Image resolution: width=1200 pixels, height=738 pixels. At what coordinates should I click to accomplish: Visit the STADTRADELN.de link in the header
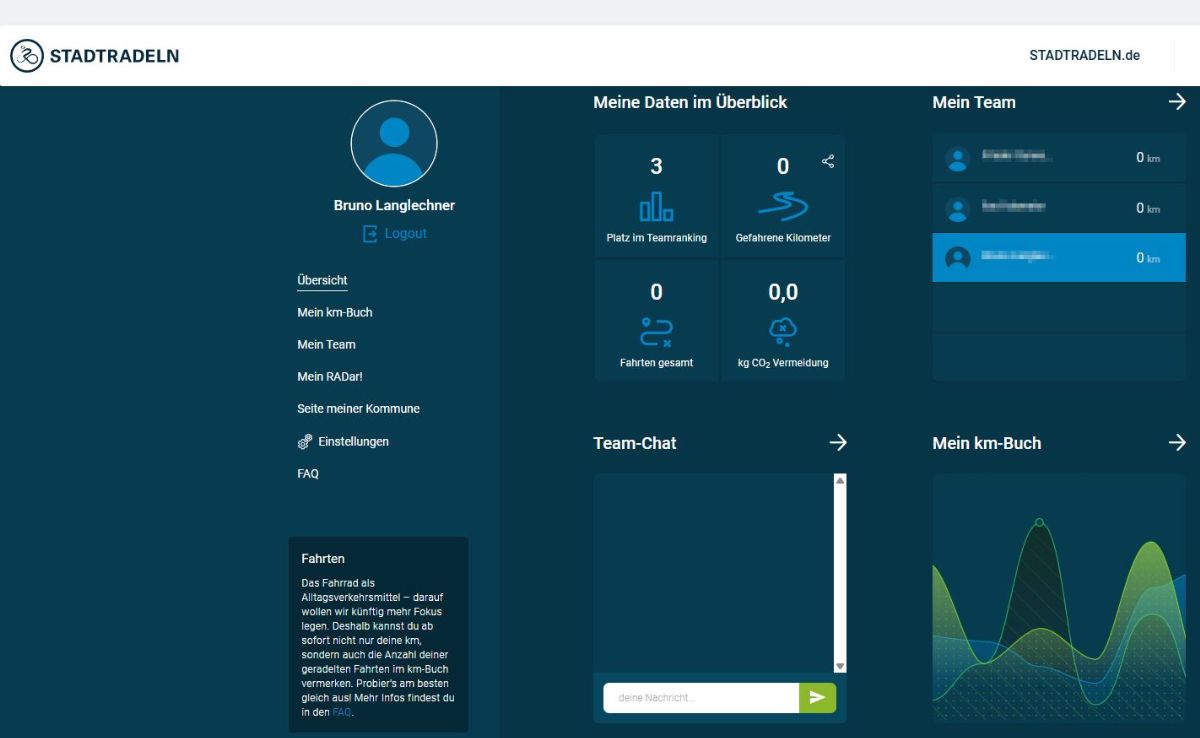(x=1085, y=56)
